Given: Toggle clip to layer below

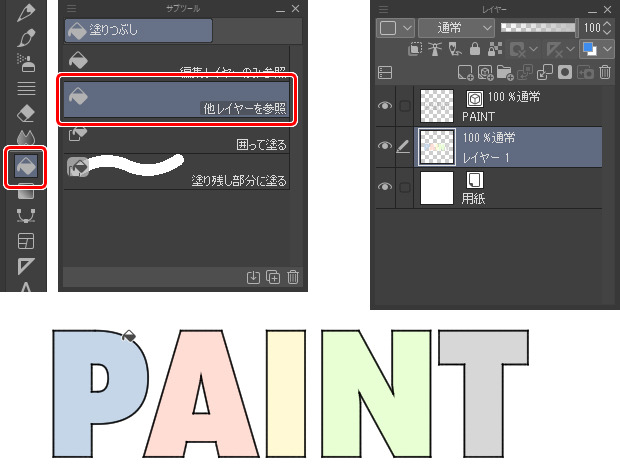Looking at the screenshot, I should (x=414, y=49).
